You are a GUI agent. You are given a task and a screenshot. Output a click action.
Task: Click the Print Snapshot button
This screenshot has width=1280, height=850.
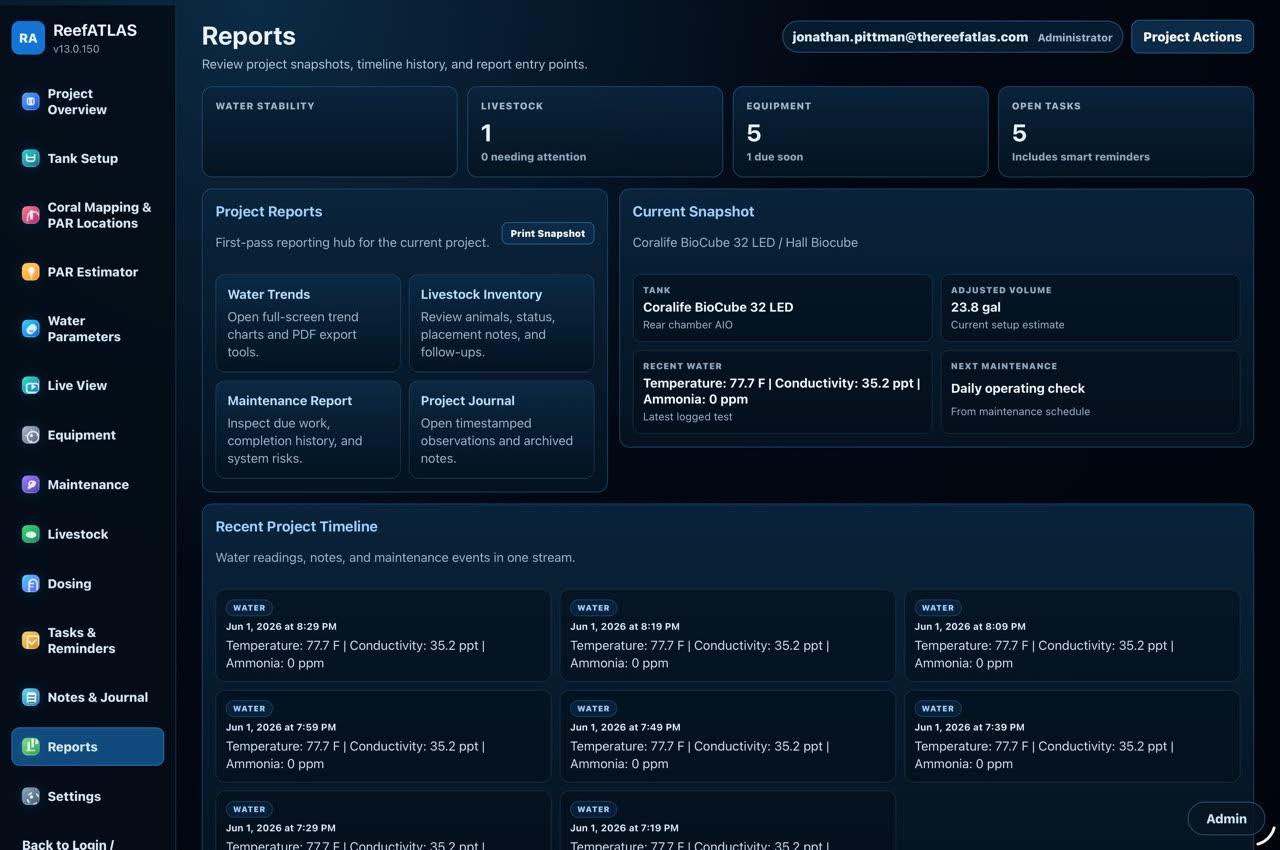point(548,233)
